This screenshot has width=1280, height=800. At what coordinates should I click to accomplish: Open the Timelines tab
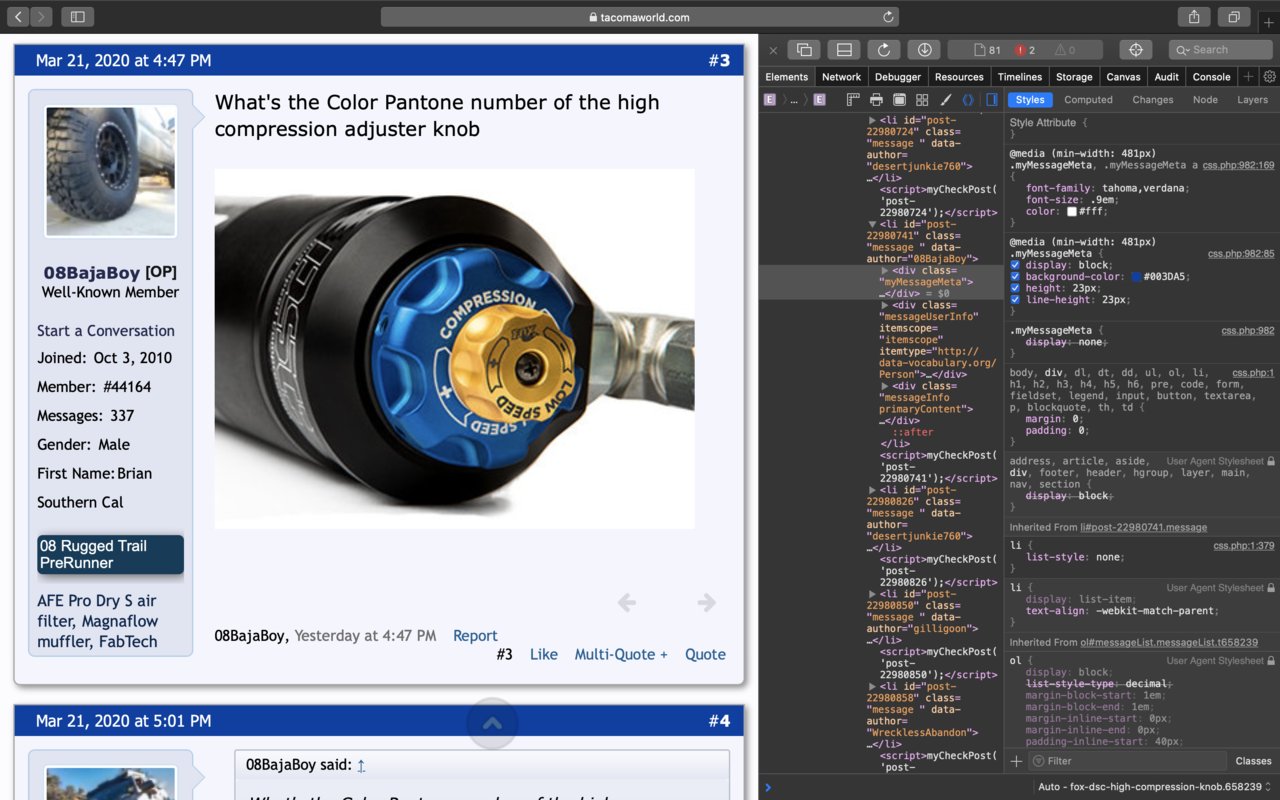pyautogui.click(x=1020, y=77)
